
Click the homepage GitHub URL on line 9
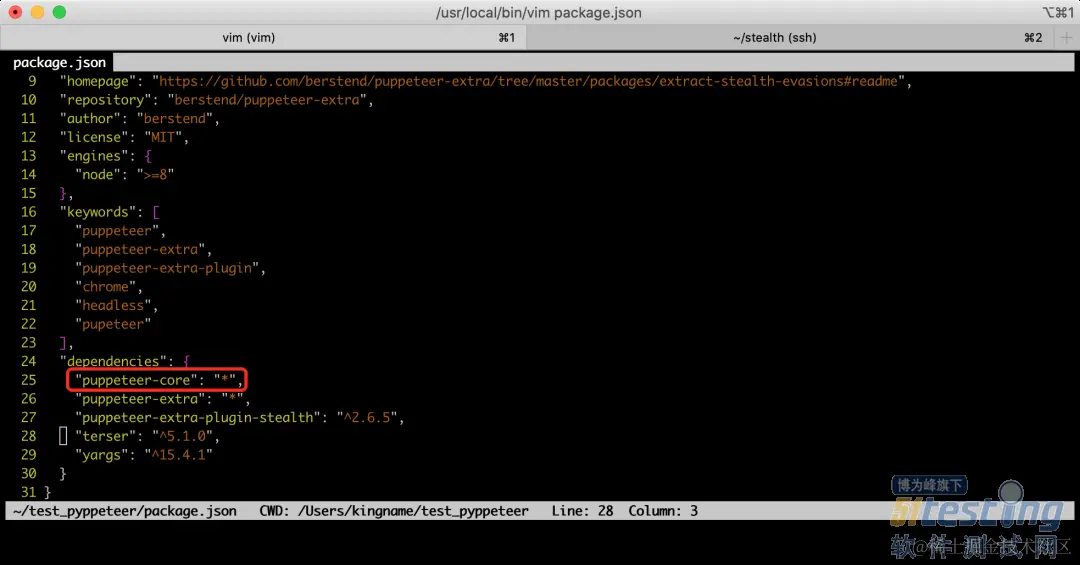(528, 81)
